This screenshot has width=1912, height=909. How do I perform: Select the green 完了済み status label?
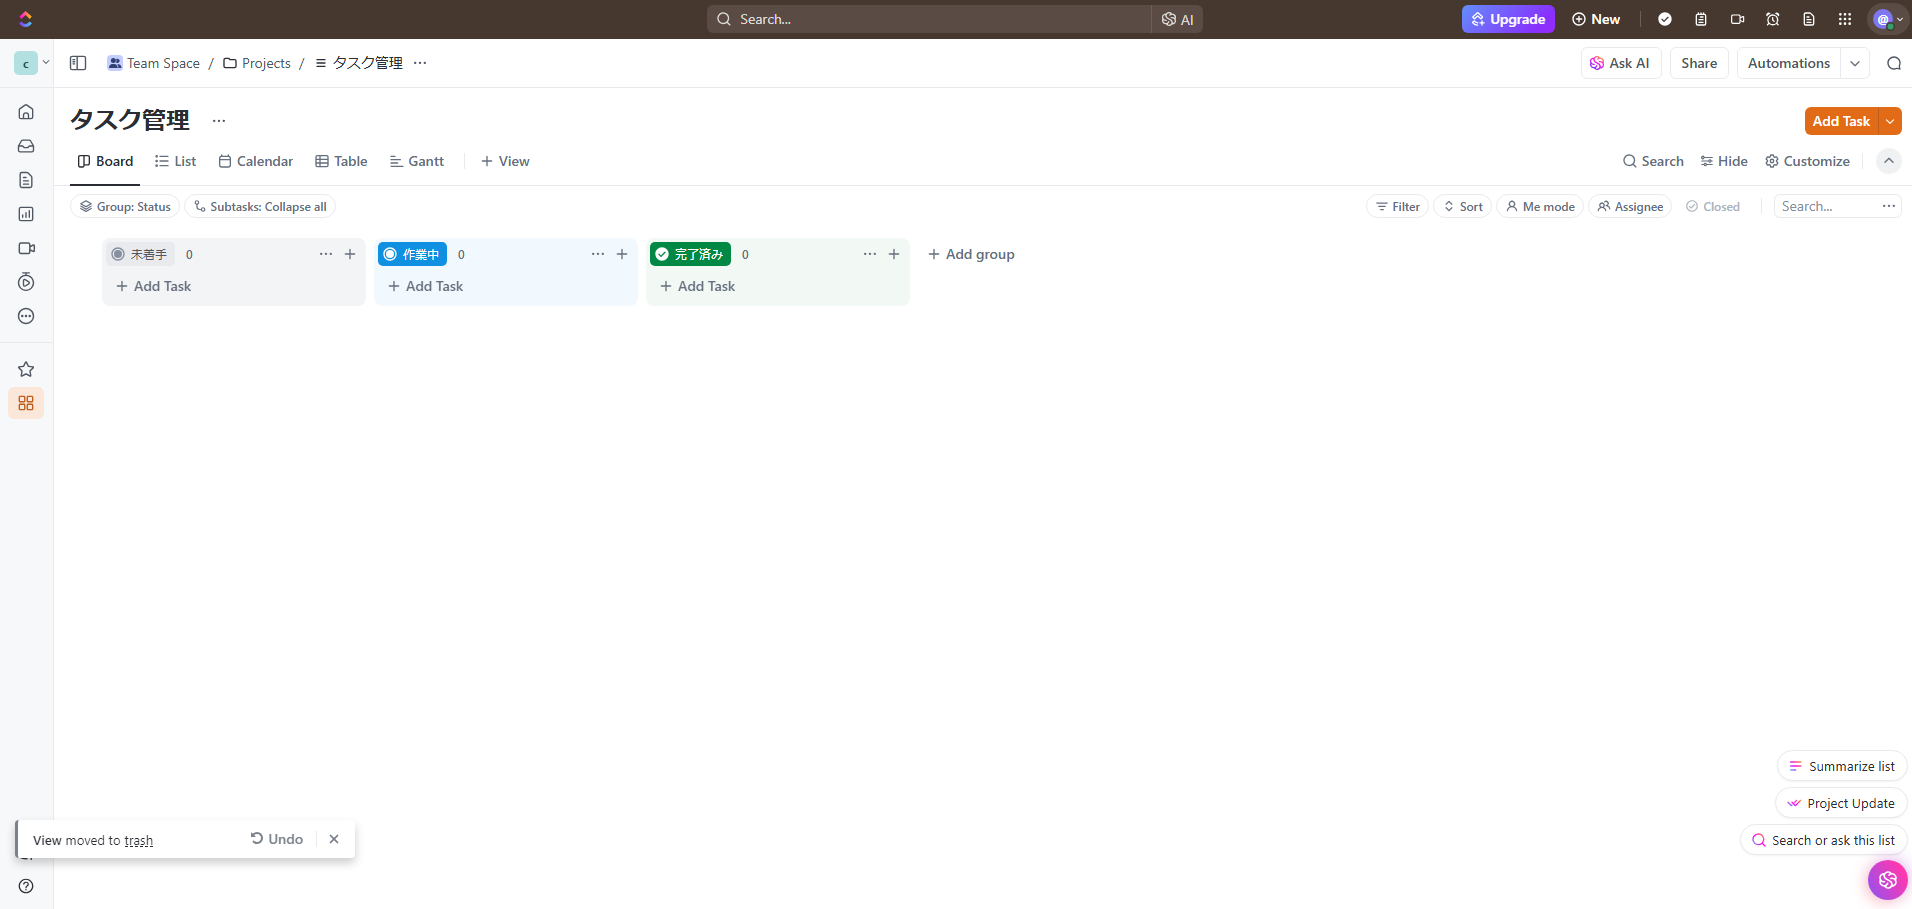click(x=690, y=254)
